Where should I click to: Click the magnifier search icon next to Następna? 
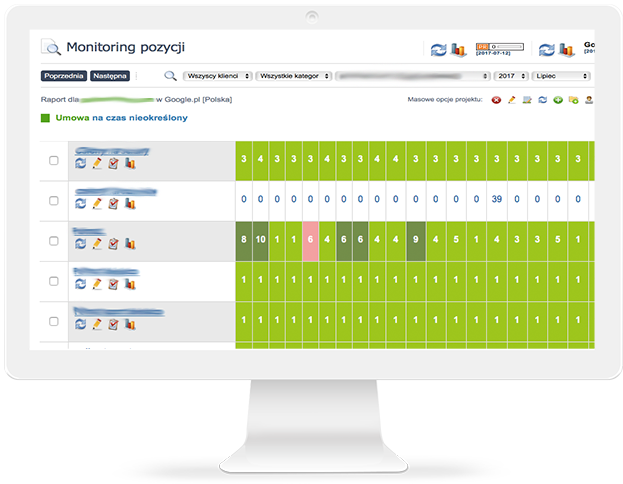click(x=170, y=75)
